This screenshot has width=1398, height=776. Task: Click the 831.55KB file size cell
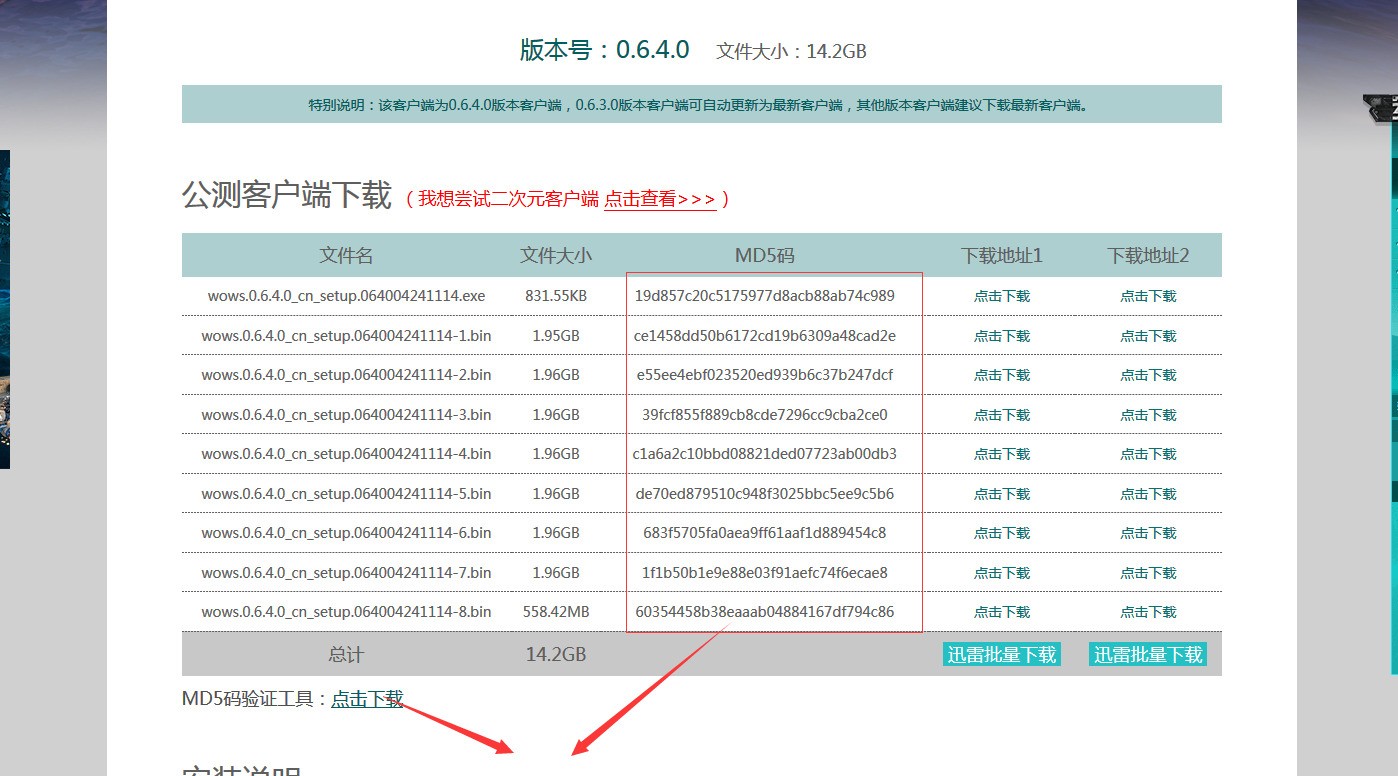(x=556, y=296)
